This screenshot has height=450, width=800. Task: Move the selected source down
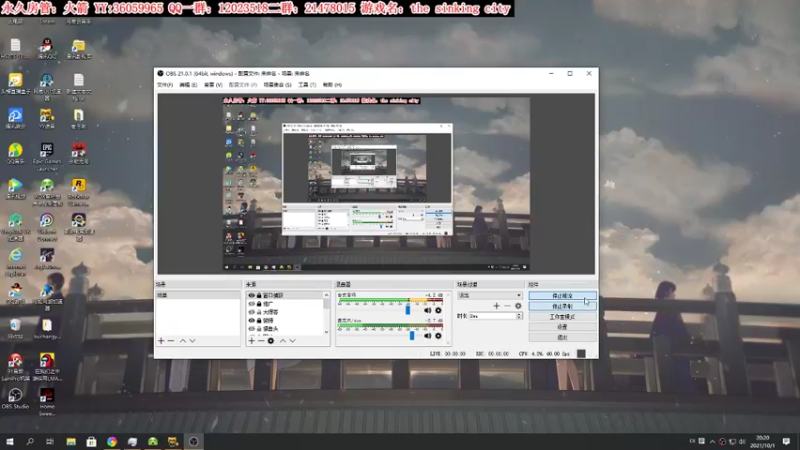coord(292,341)
